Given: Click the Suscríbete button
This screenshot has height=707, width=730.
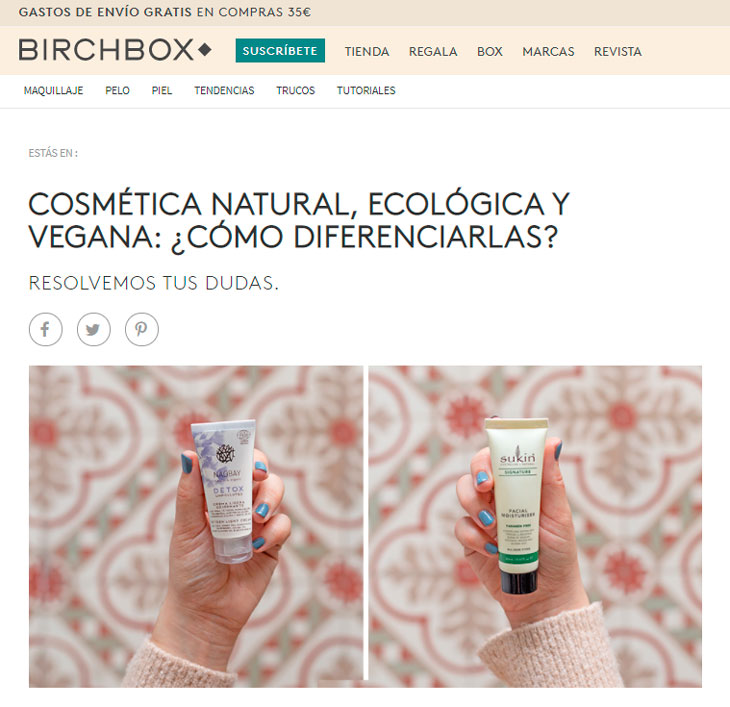Looking at the screenshot, I should 280,51.
